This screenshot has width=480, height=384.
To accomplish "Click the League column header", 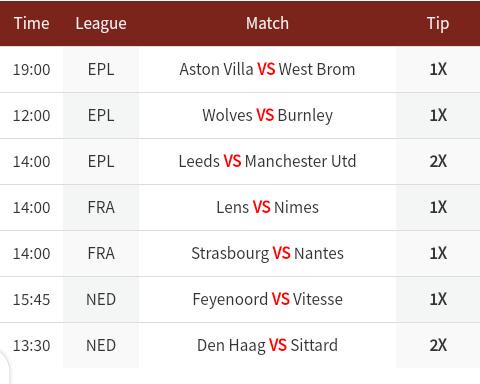I will tap(101, 24).
